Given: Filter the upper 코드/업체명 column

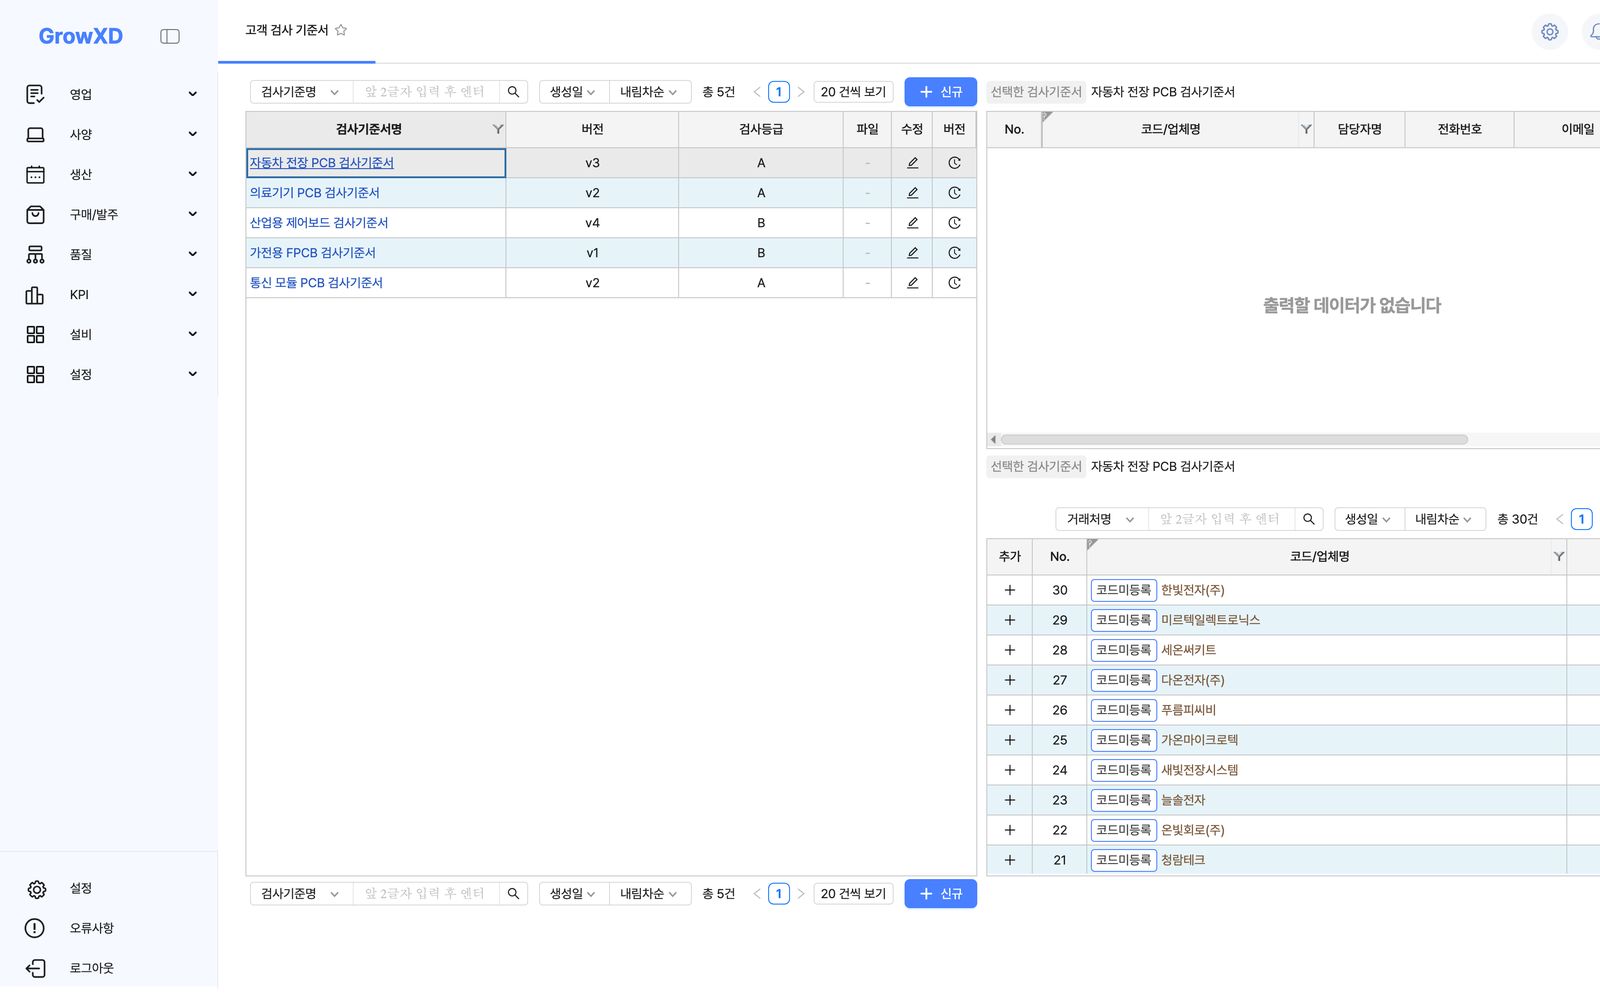Looking at the screenshot, I should [x=1305, y=129].
